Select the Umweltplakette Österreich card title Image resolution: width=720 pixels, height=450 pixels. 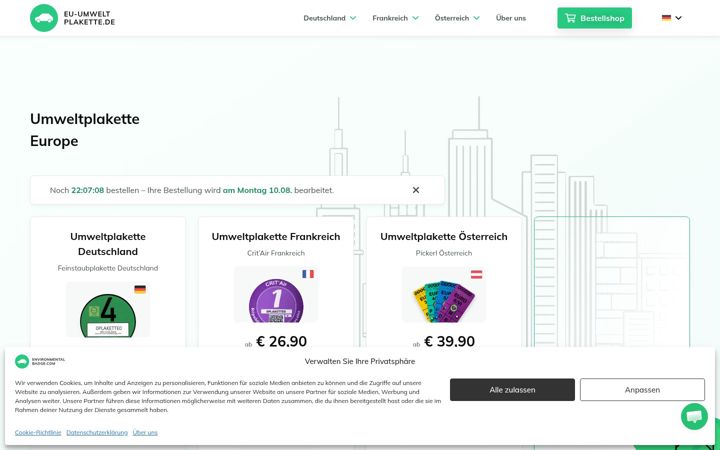tap(444, 236)
